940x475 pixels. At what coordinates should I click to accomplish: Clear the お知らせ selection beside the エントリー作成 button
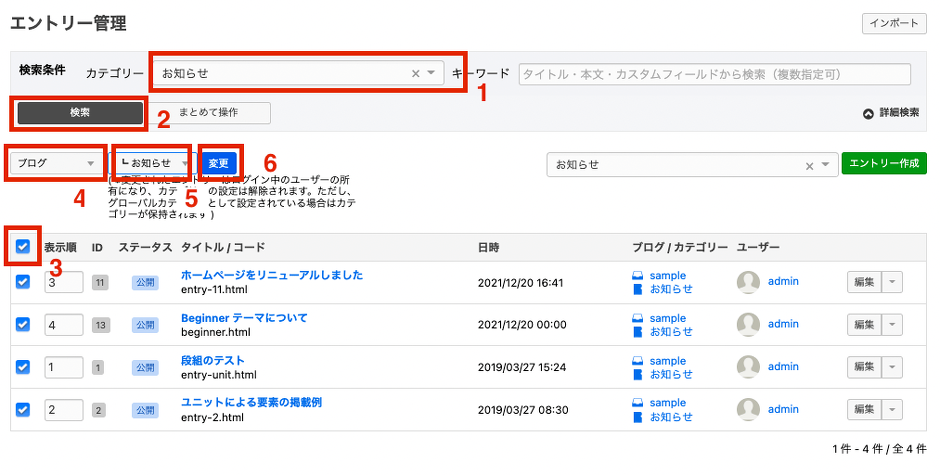(x=810, y=165)
